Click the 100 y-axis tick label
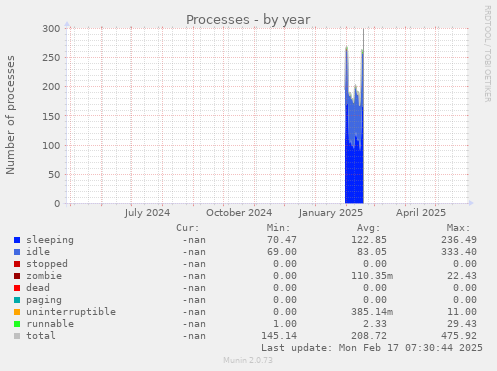This screenshot has height=371, width=497. [51, 145]
